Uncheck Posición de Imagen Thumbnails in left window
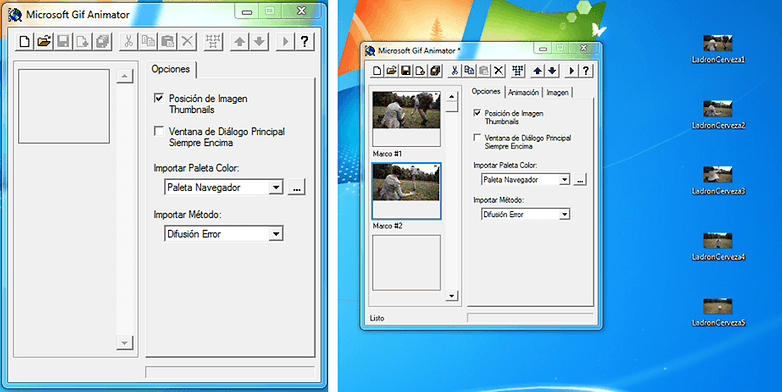 point(159,98)
